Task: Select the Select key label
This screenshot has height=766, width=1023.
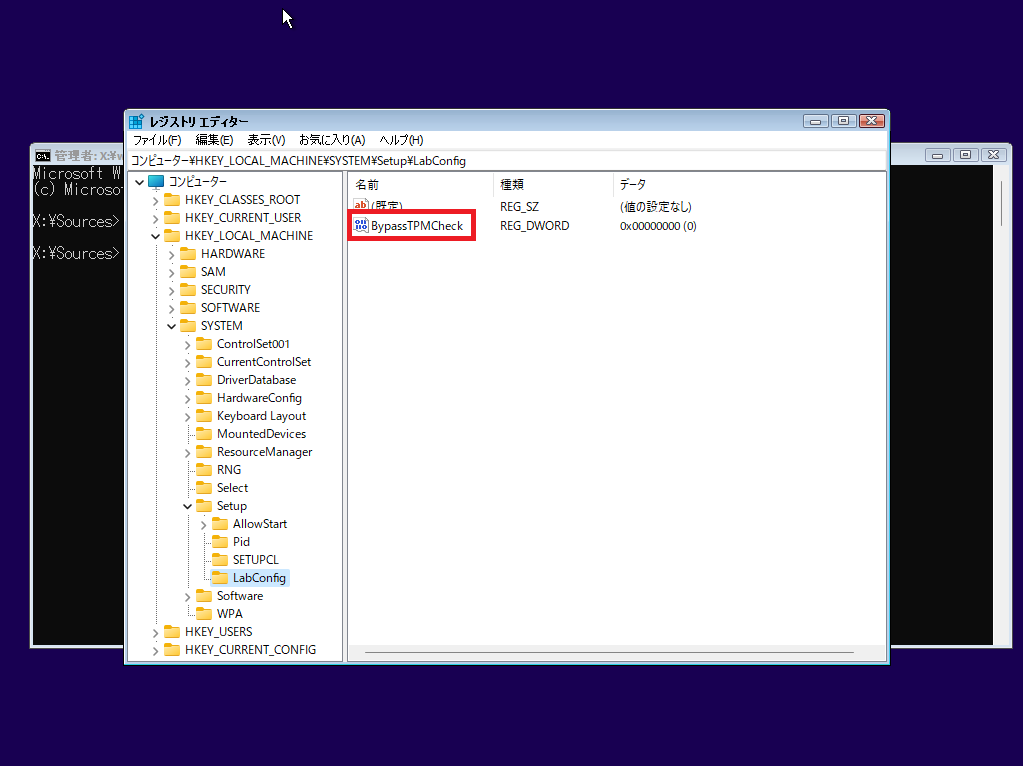Action: coord(232,488)
